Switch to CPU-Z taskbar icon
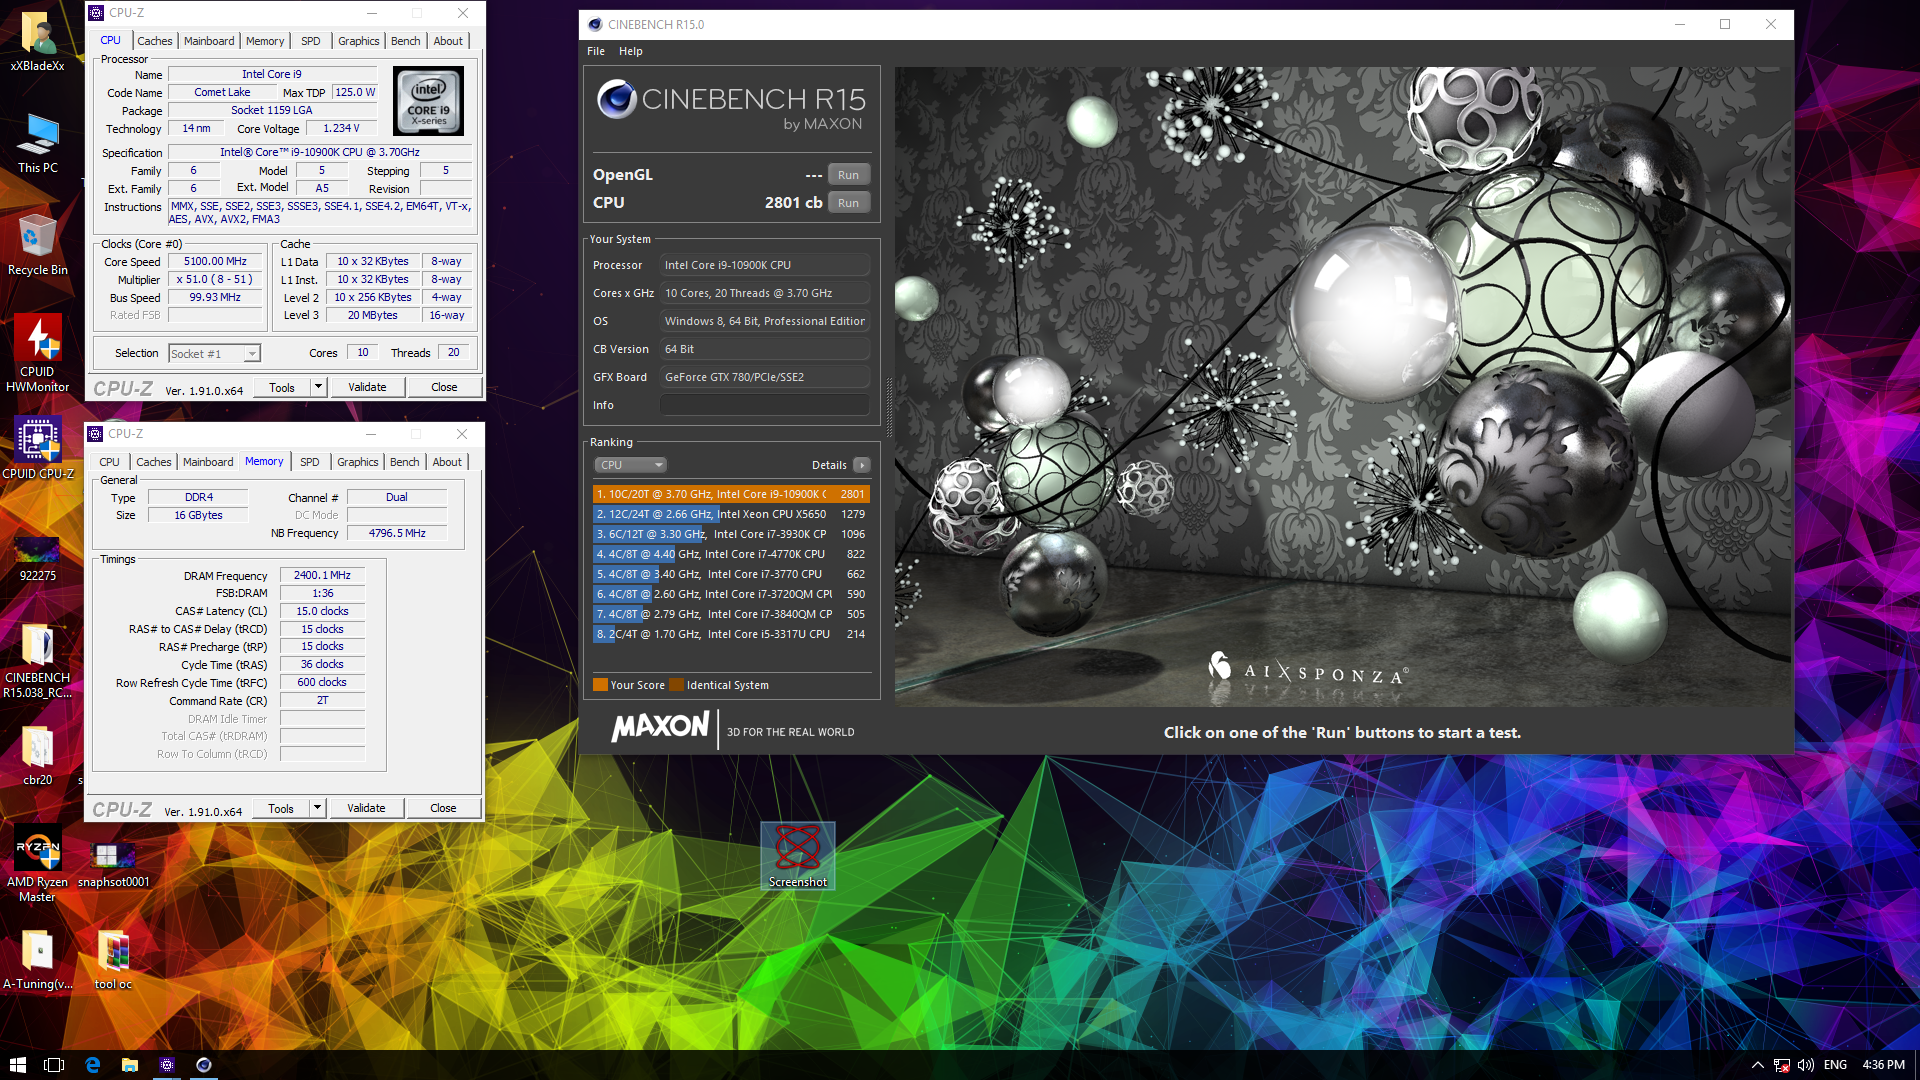Image resolution: width=1920 pixels, height=1080 pixels. pos(167,1065)
